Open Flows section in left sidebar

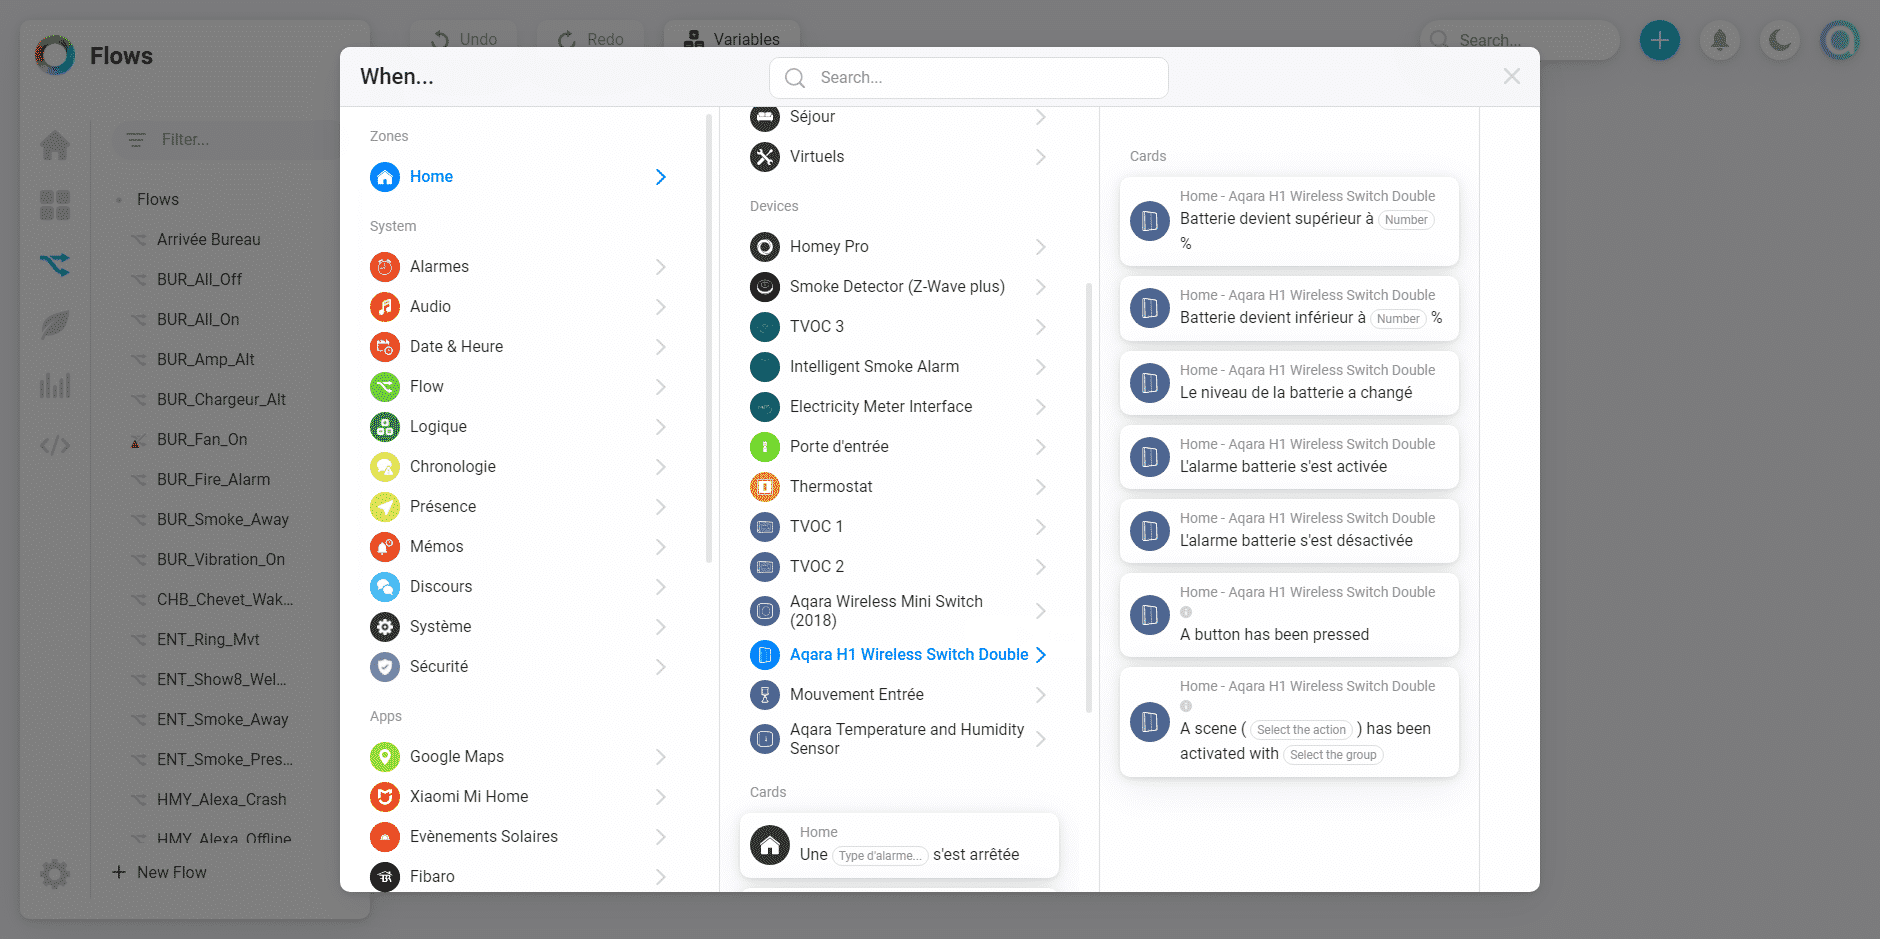click(x=55, y=265)
